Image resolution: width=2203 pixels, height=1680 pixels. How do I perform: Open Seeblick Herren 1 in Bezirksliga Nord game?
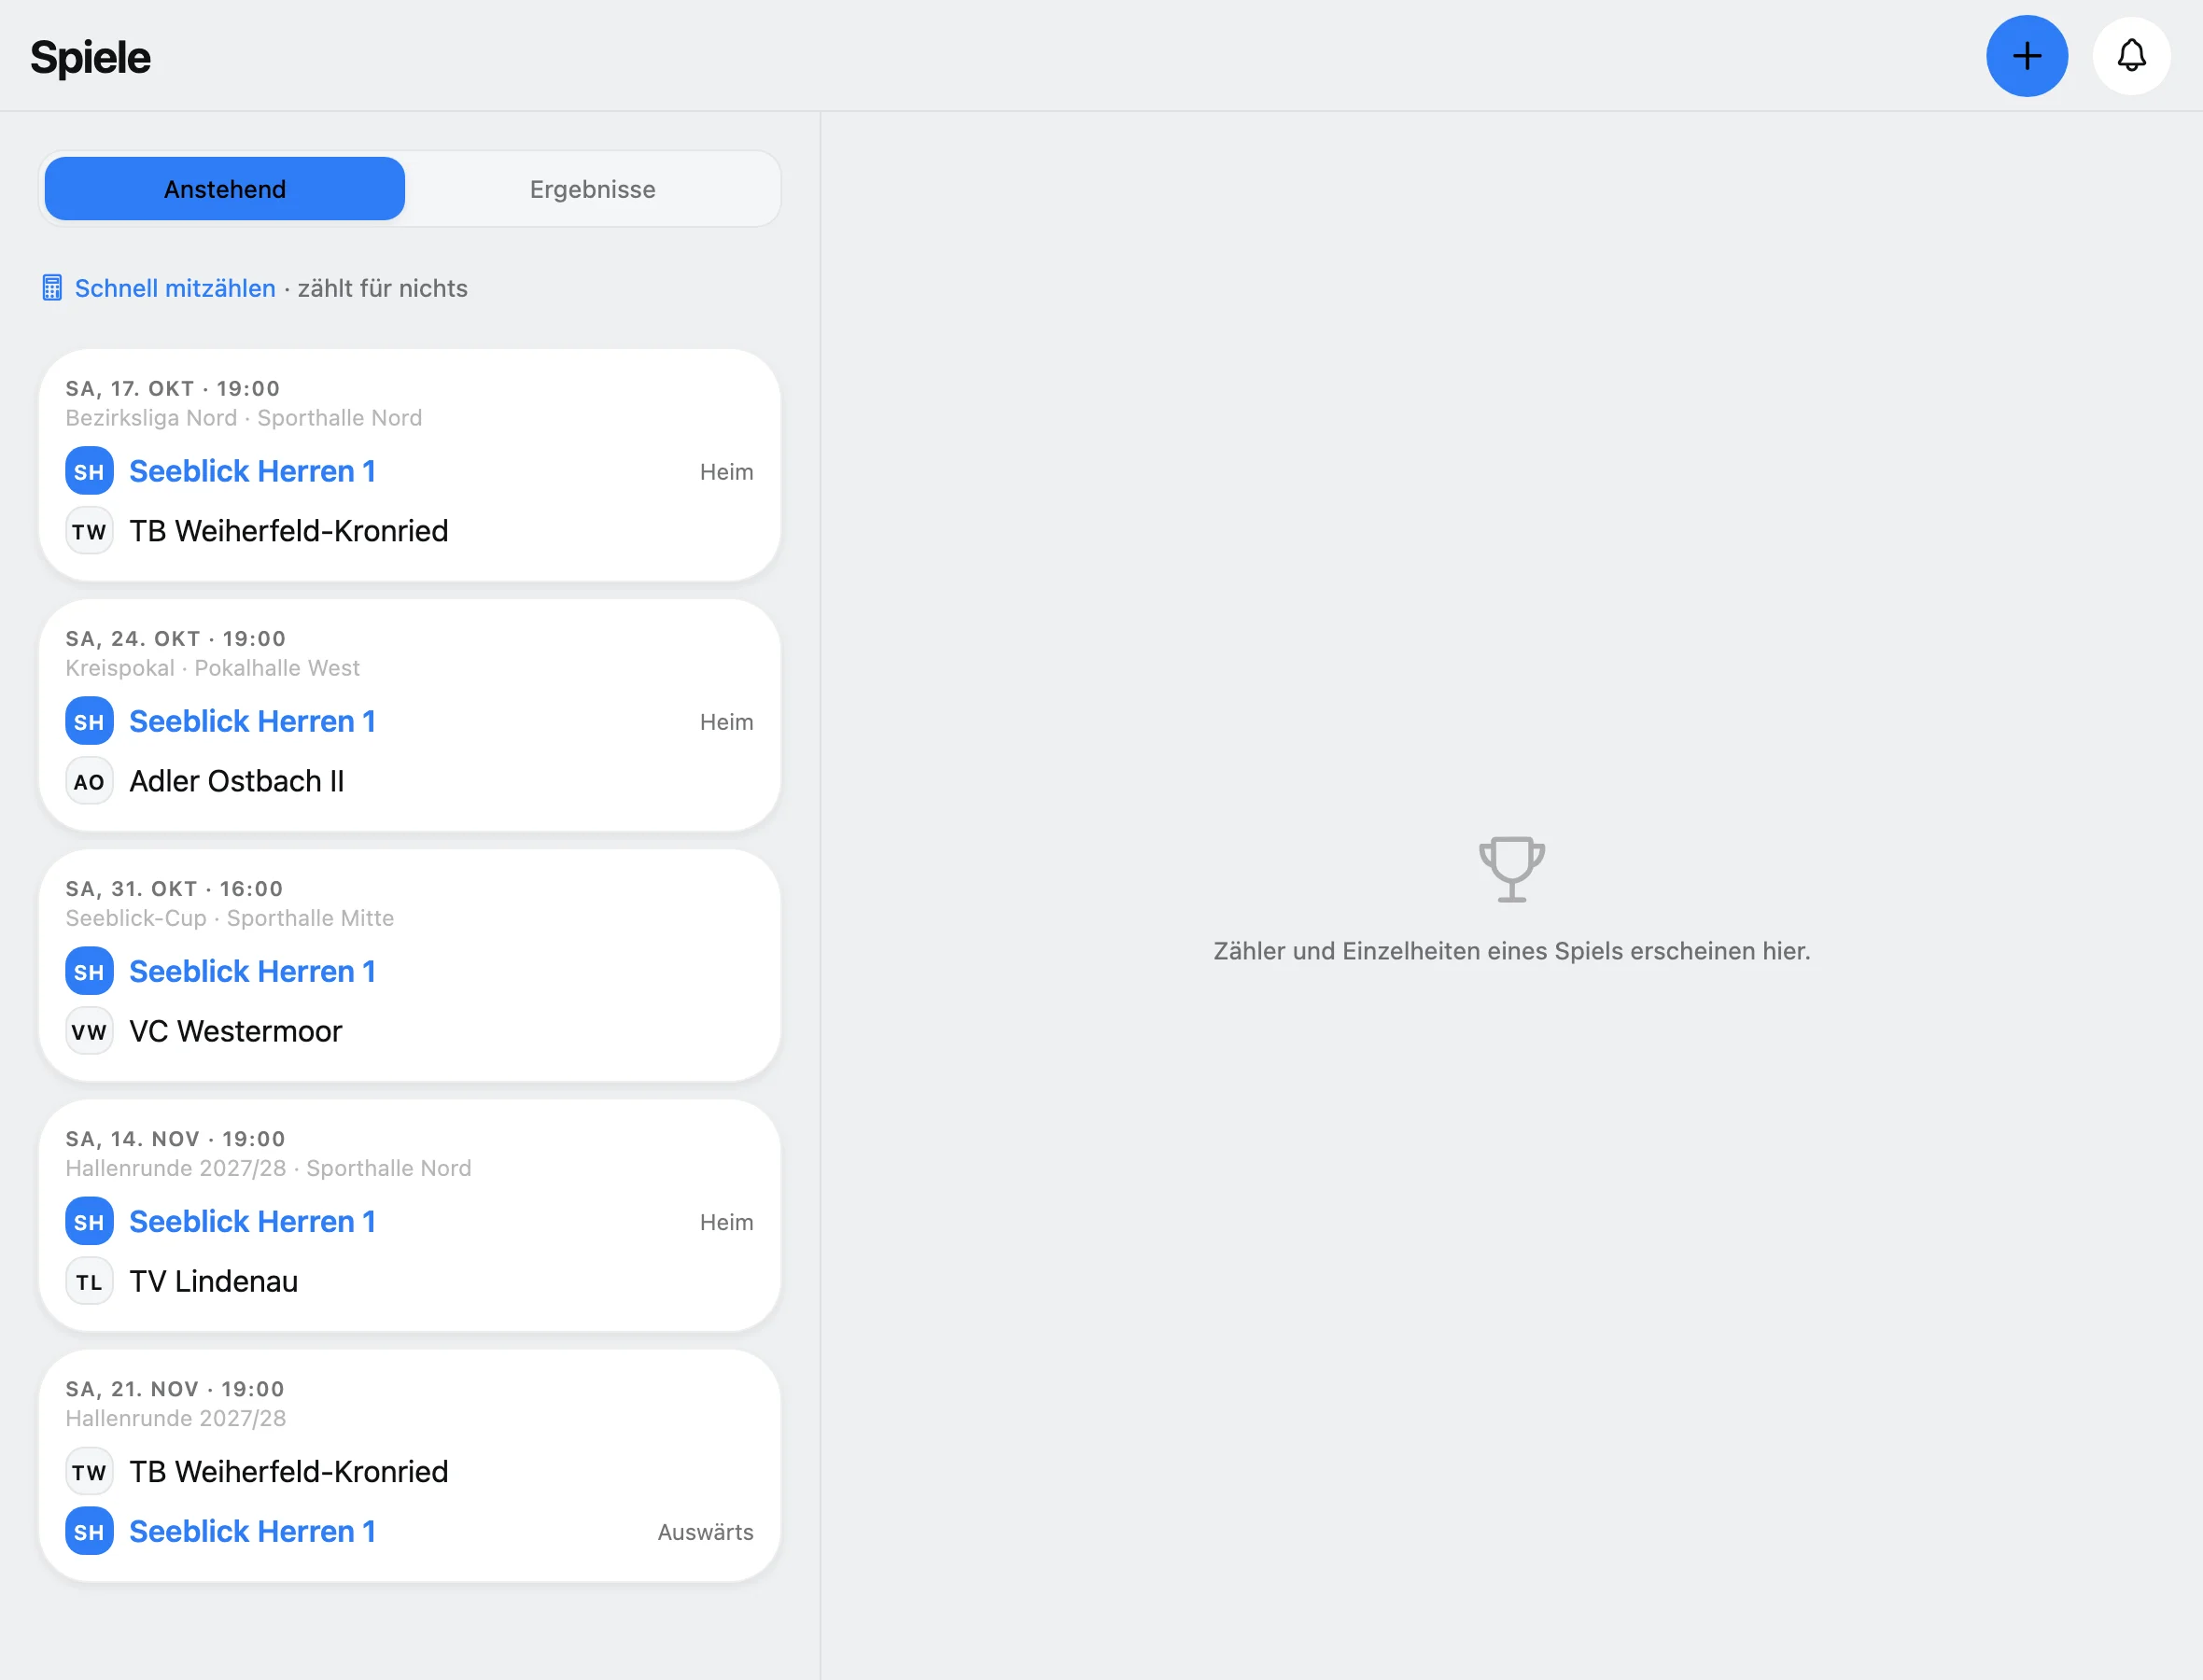click(x=252, y=471)
